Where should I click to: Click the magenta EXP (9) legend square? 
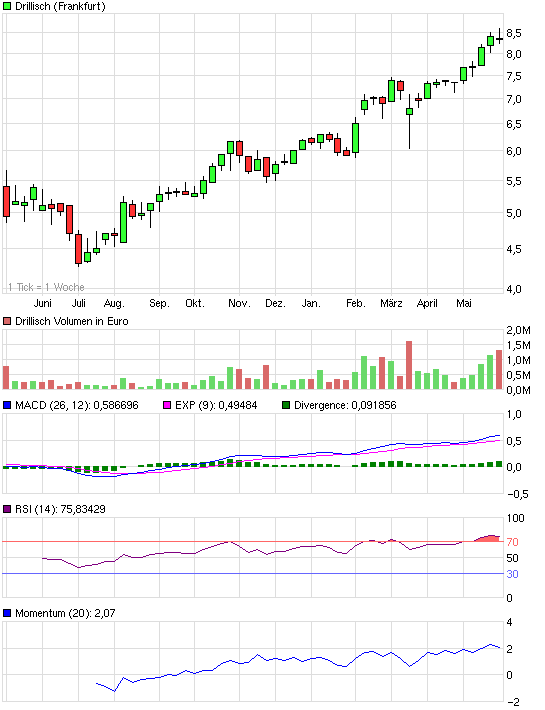167,405
